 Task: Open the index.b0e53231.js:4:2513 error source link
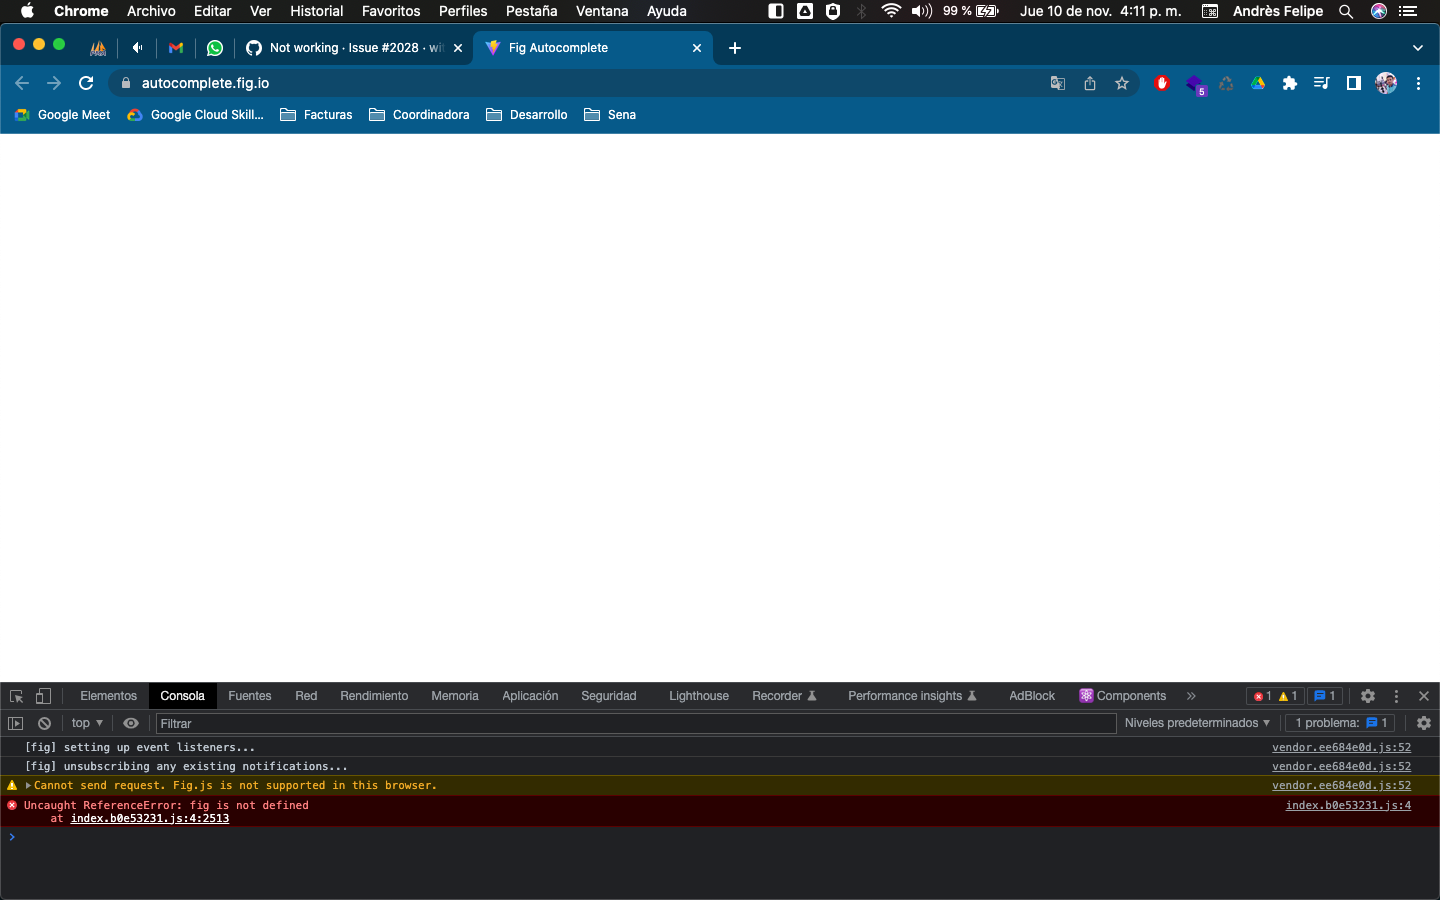(149, 818)
